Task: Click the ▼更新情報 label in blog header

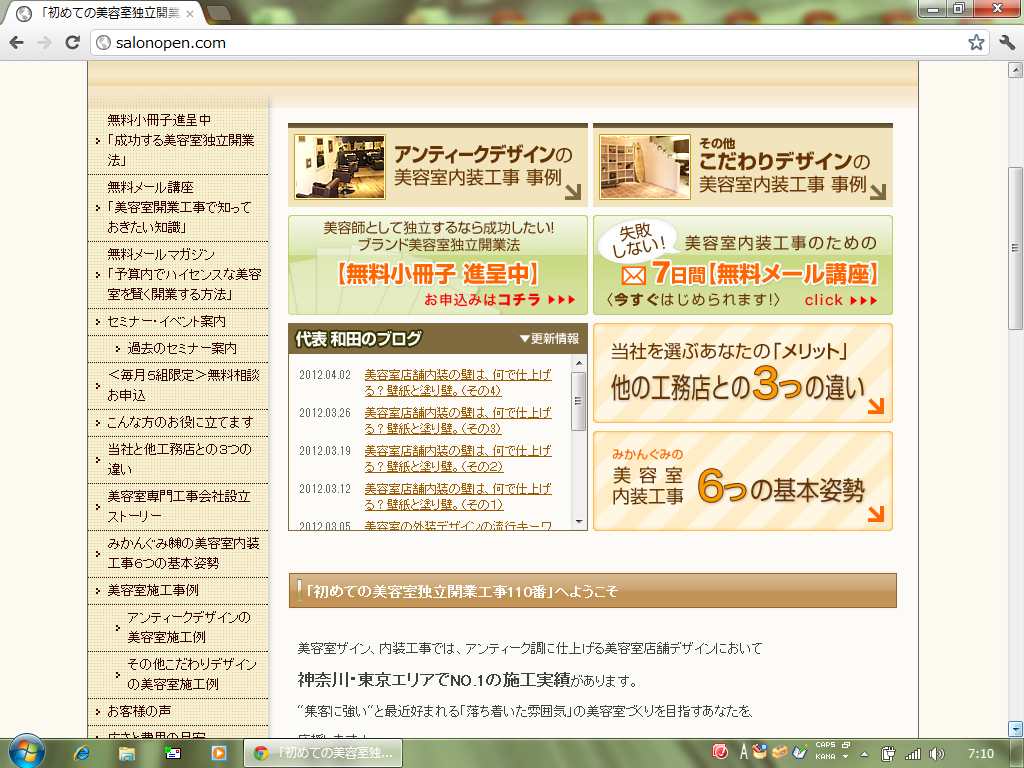Action: pos(549,338)
